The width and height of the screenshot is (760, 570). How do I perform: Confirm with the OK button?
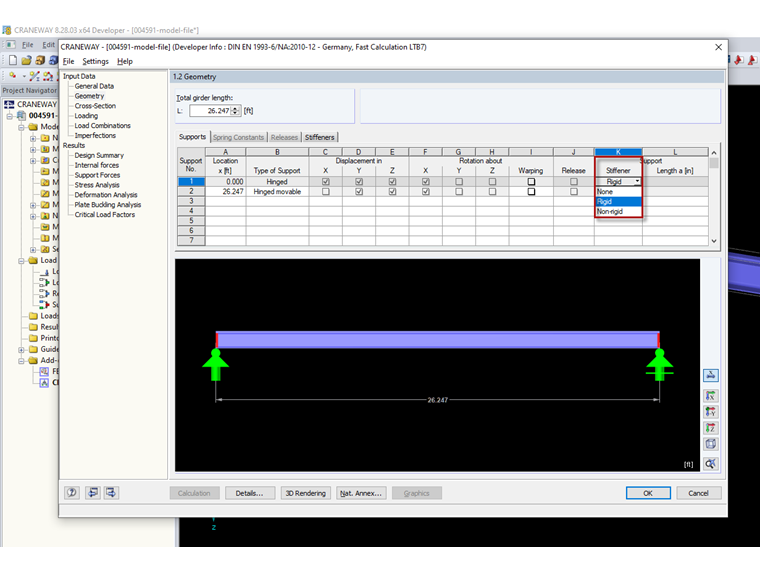(x=648, y=493)
